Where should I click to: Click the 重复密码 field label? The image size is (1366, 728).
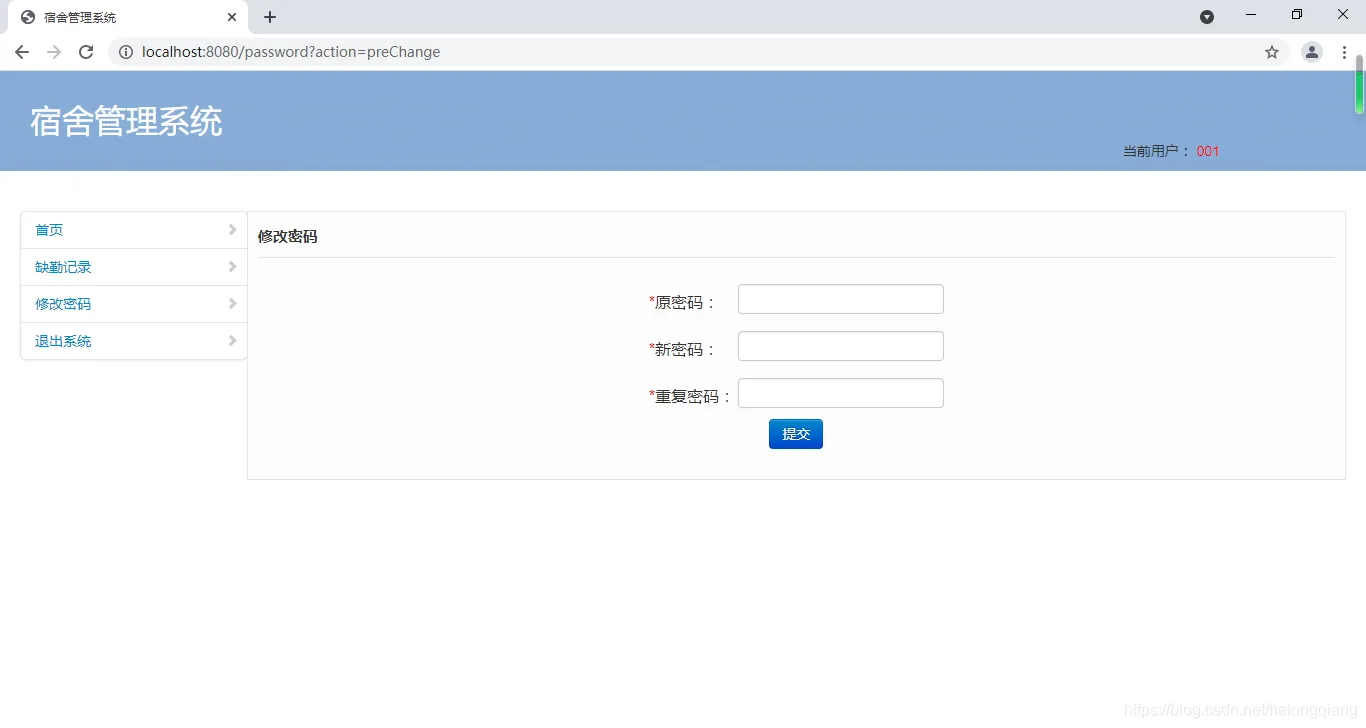pyautogui.click(x=691, y=397)
